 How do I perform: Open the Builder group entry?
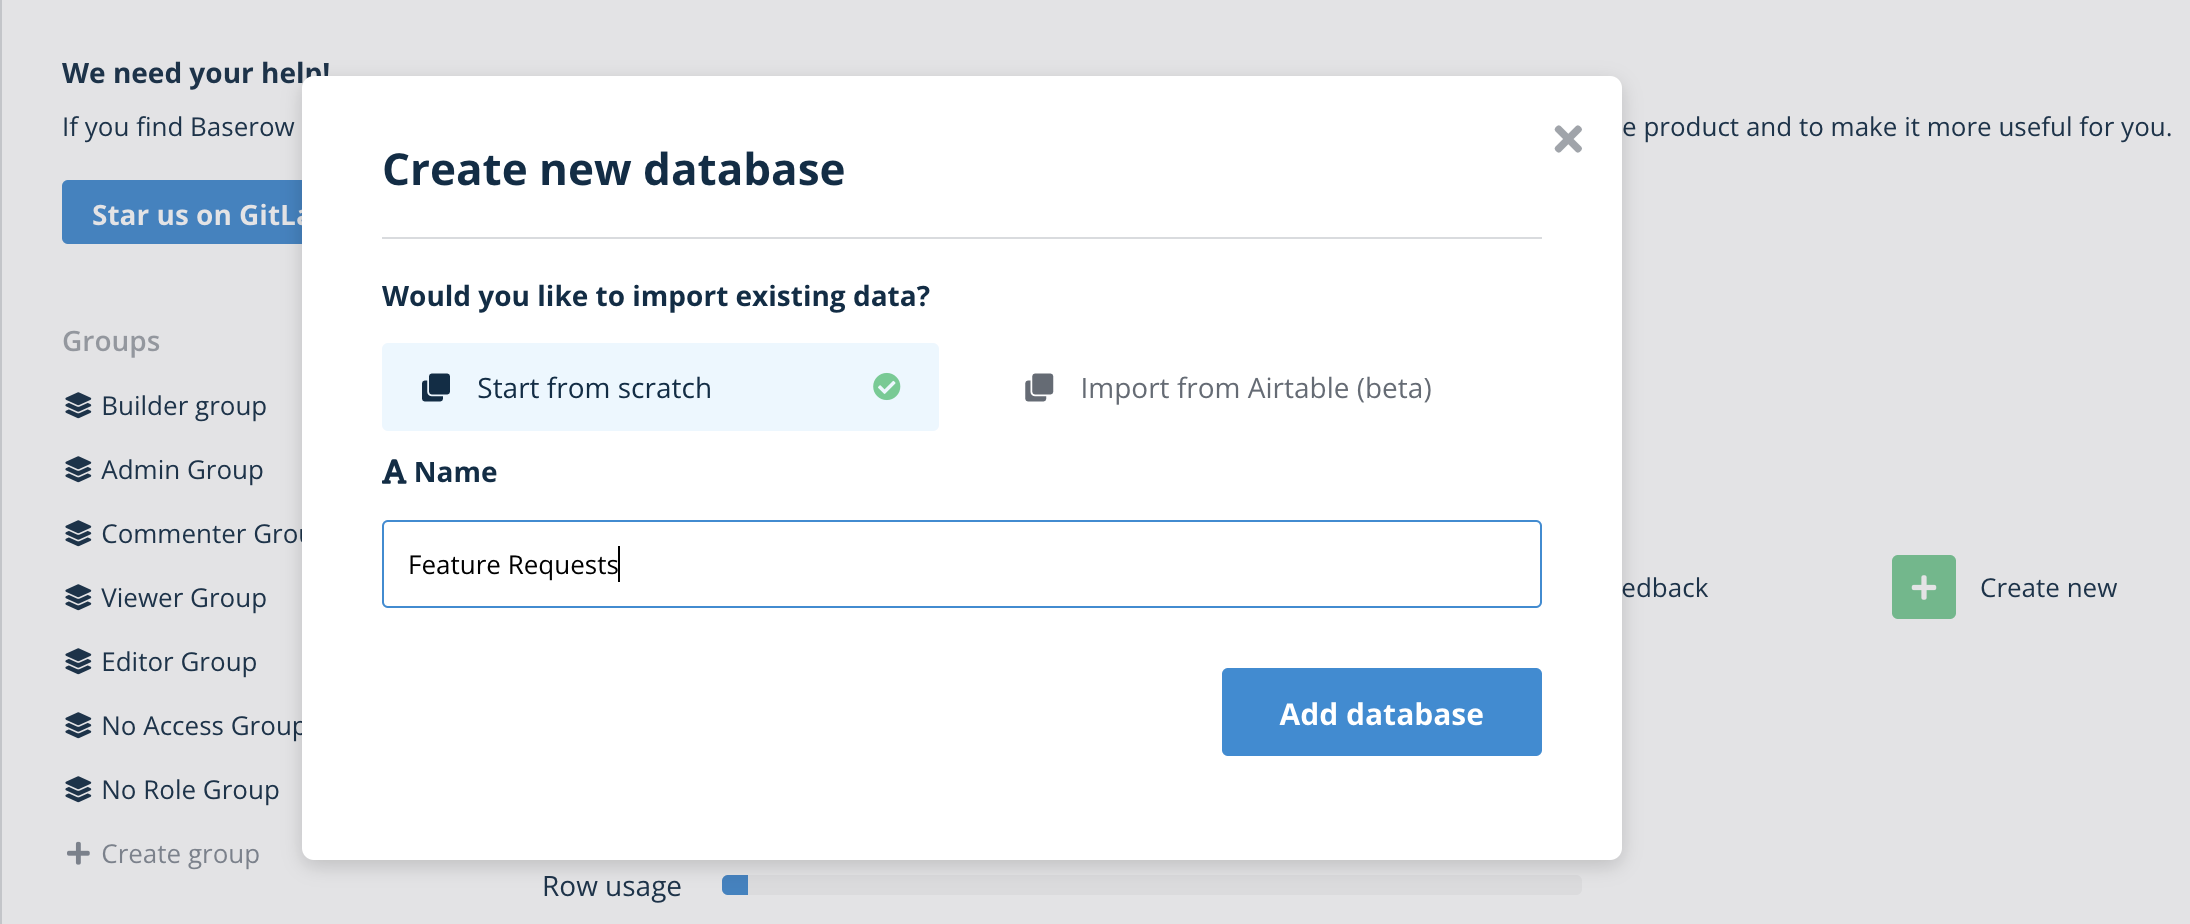(183, 405)
